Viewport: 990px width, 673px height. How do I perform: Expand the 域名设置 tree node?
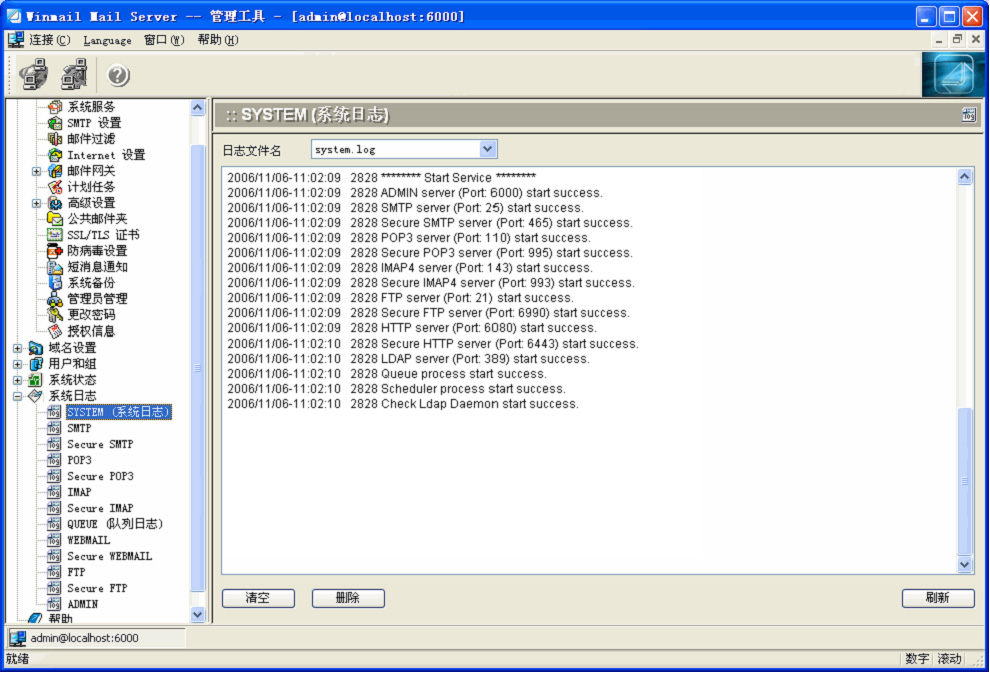pos(18,348)
